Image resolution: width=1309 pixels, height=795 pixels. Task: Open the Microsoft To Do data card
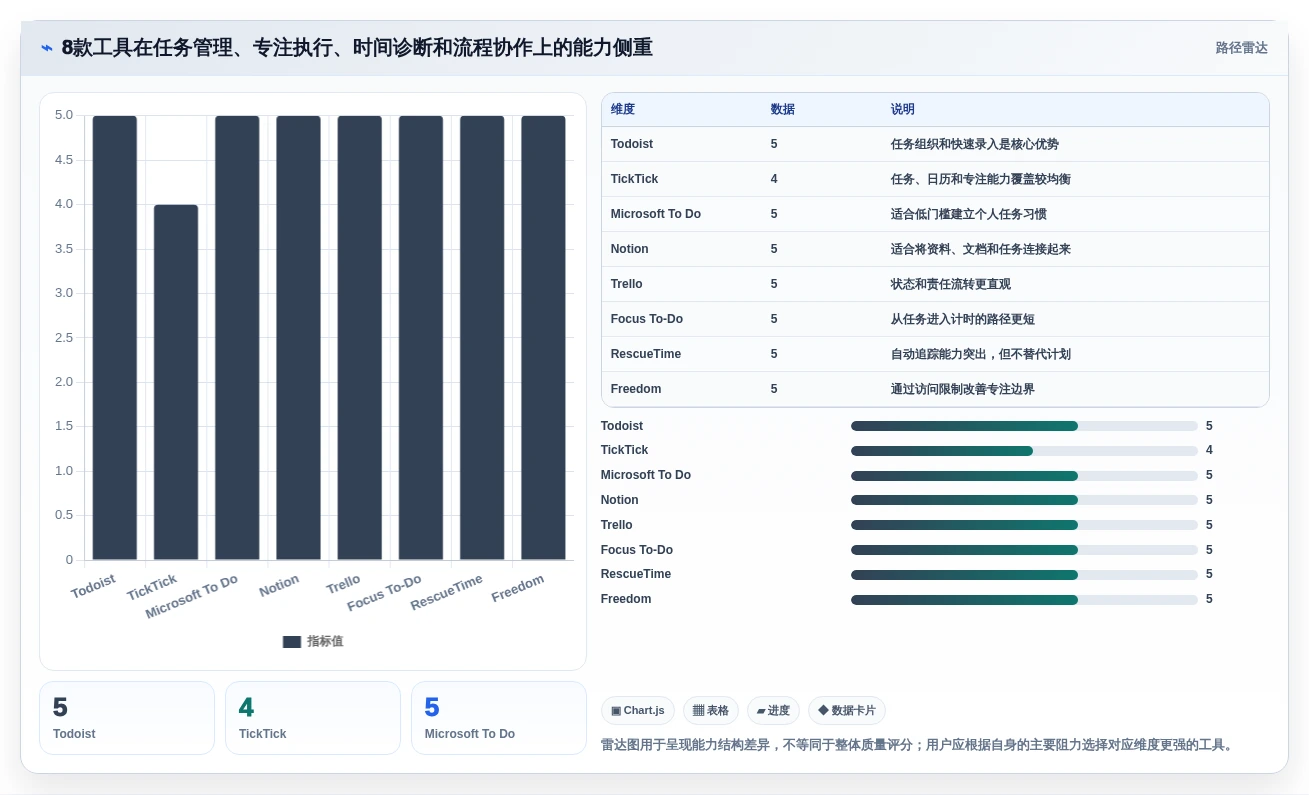coord(499,718)
